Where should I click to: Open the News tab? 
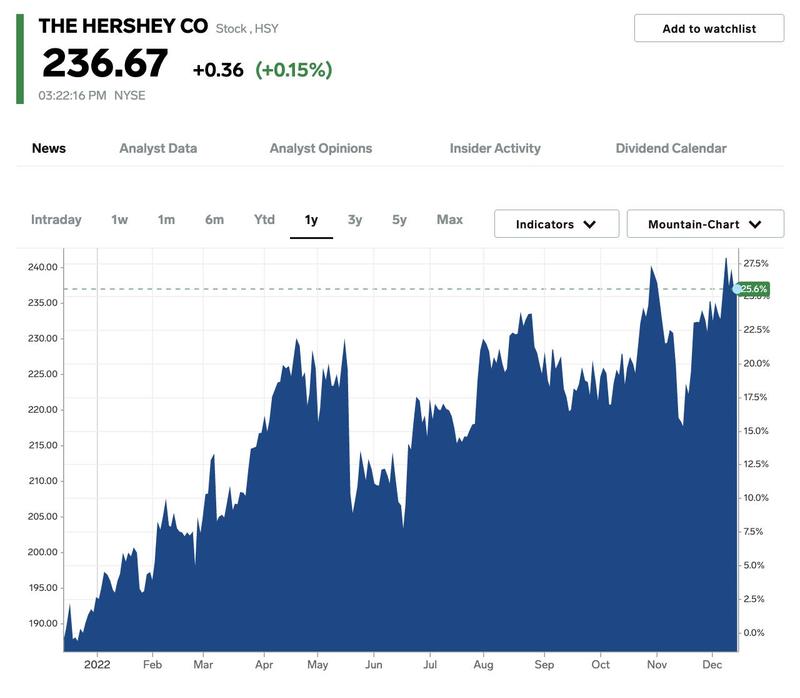coord(49,148)
